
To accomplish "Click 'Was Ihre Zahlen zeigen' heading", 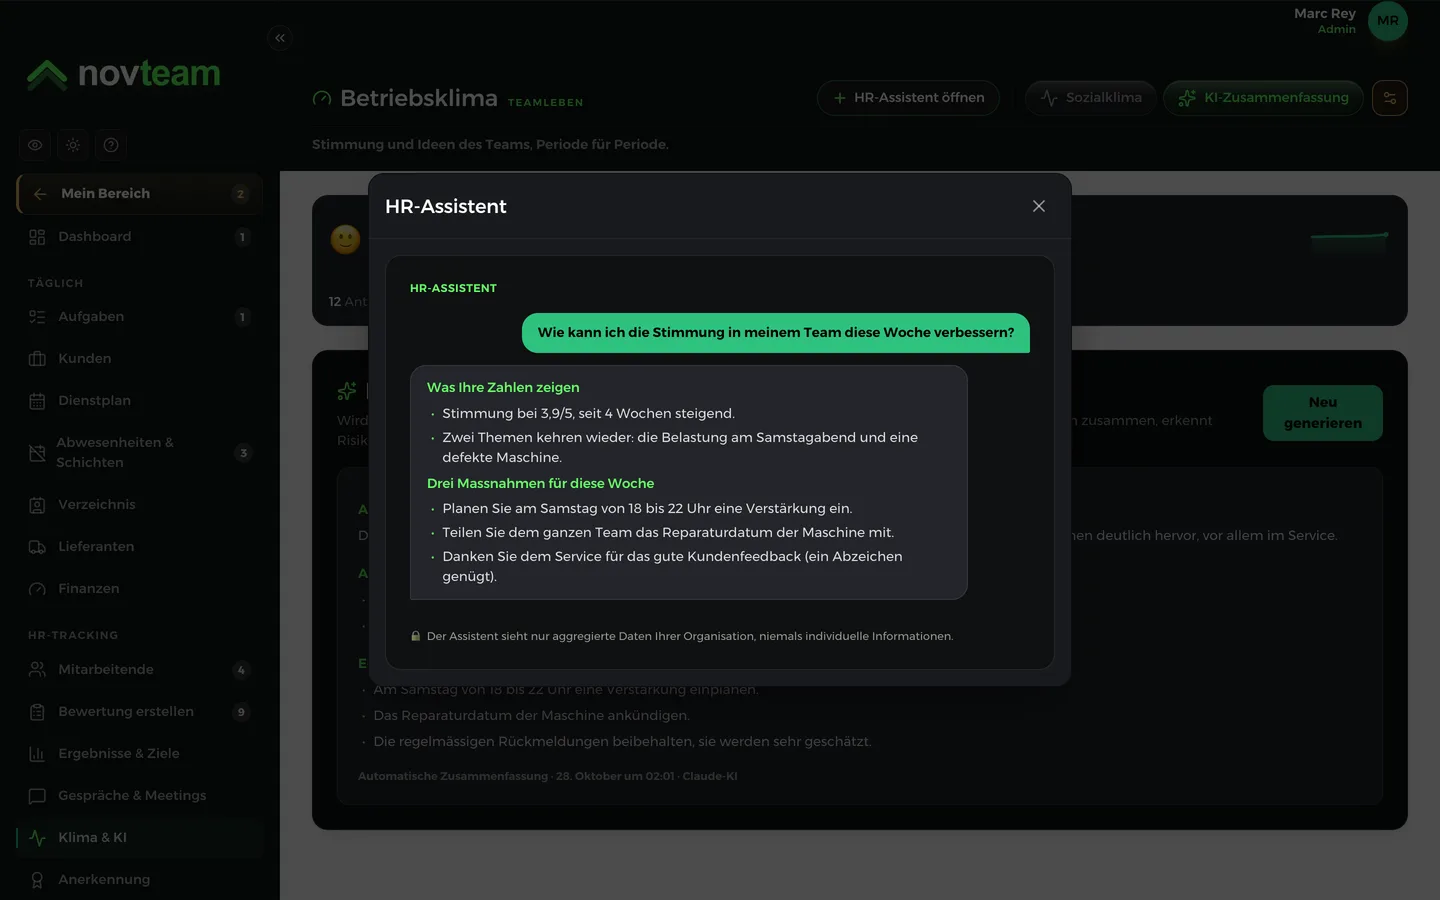I will [503, 388].
